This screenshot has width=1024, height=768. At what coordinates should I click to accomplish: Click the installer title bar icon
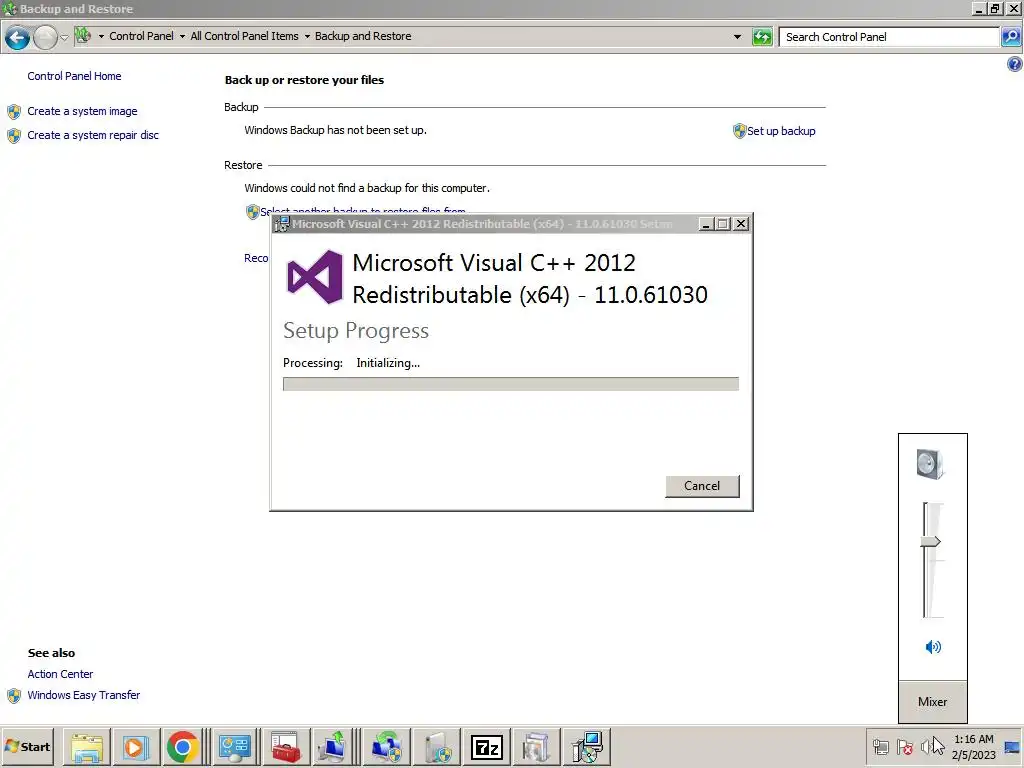(x=281, y=224)
